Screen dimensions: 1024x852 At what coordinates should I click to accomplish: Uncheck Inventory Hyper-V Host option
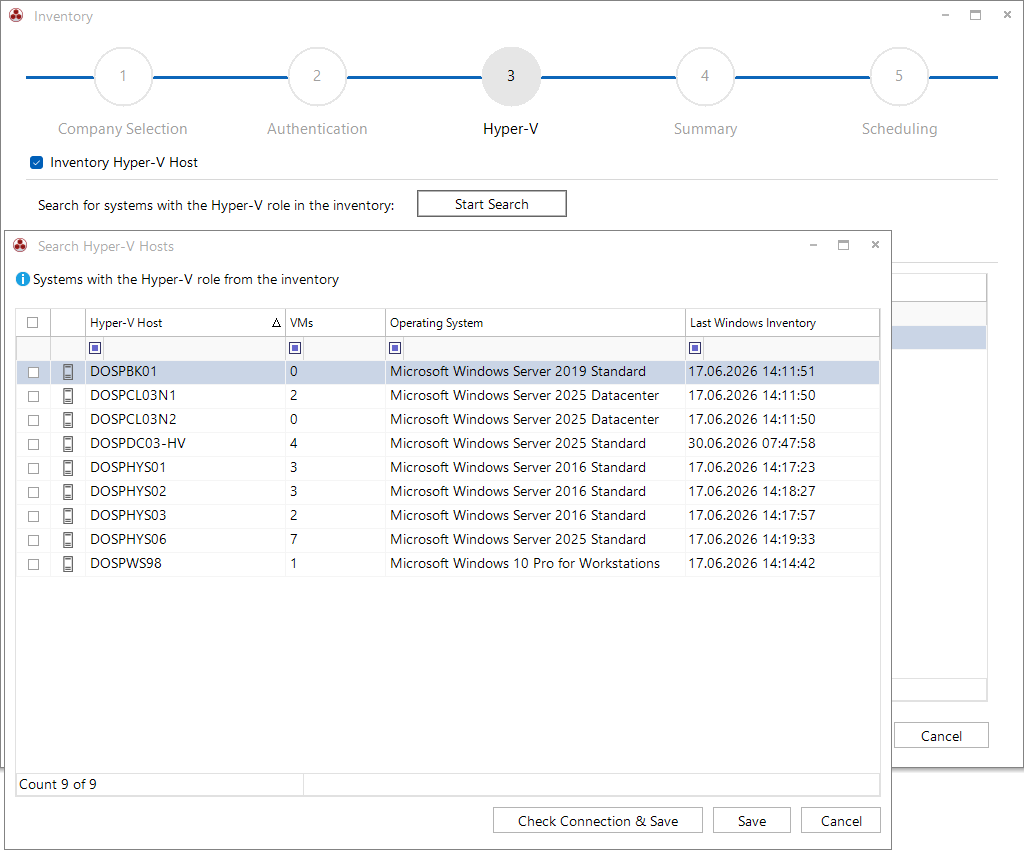[x=37, y=163]
